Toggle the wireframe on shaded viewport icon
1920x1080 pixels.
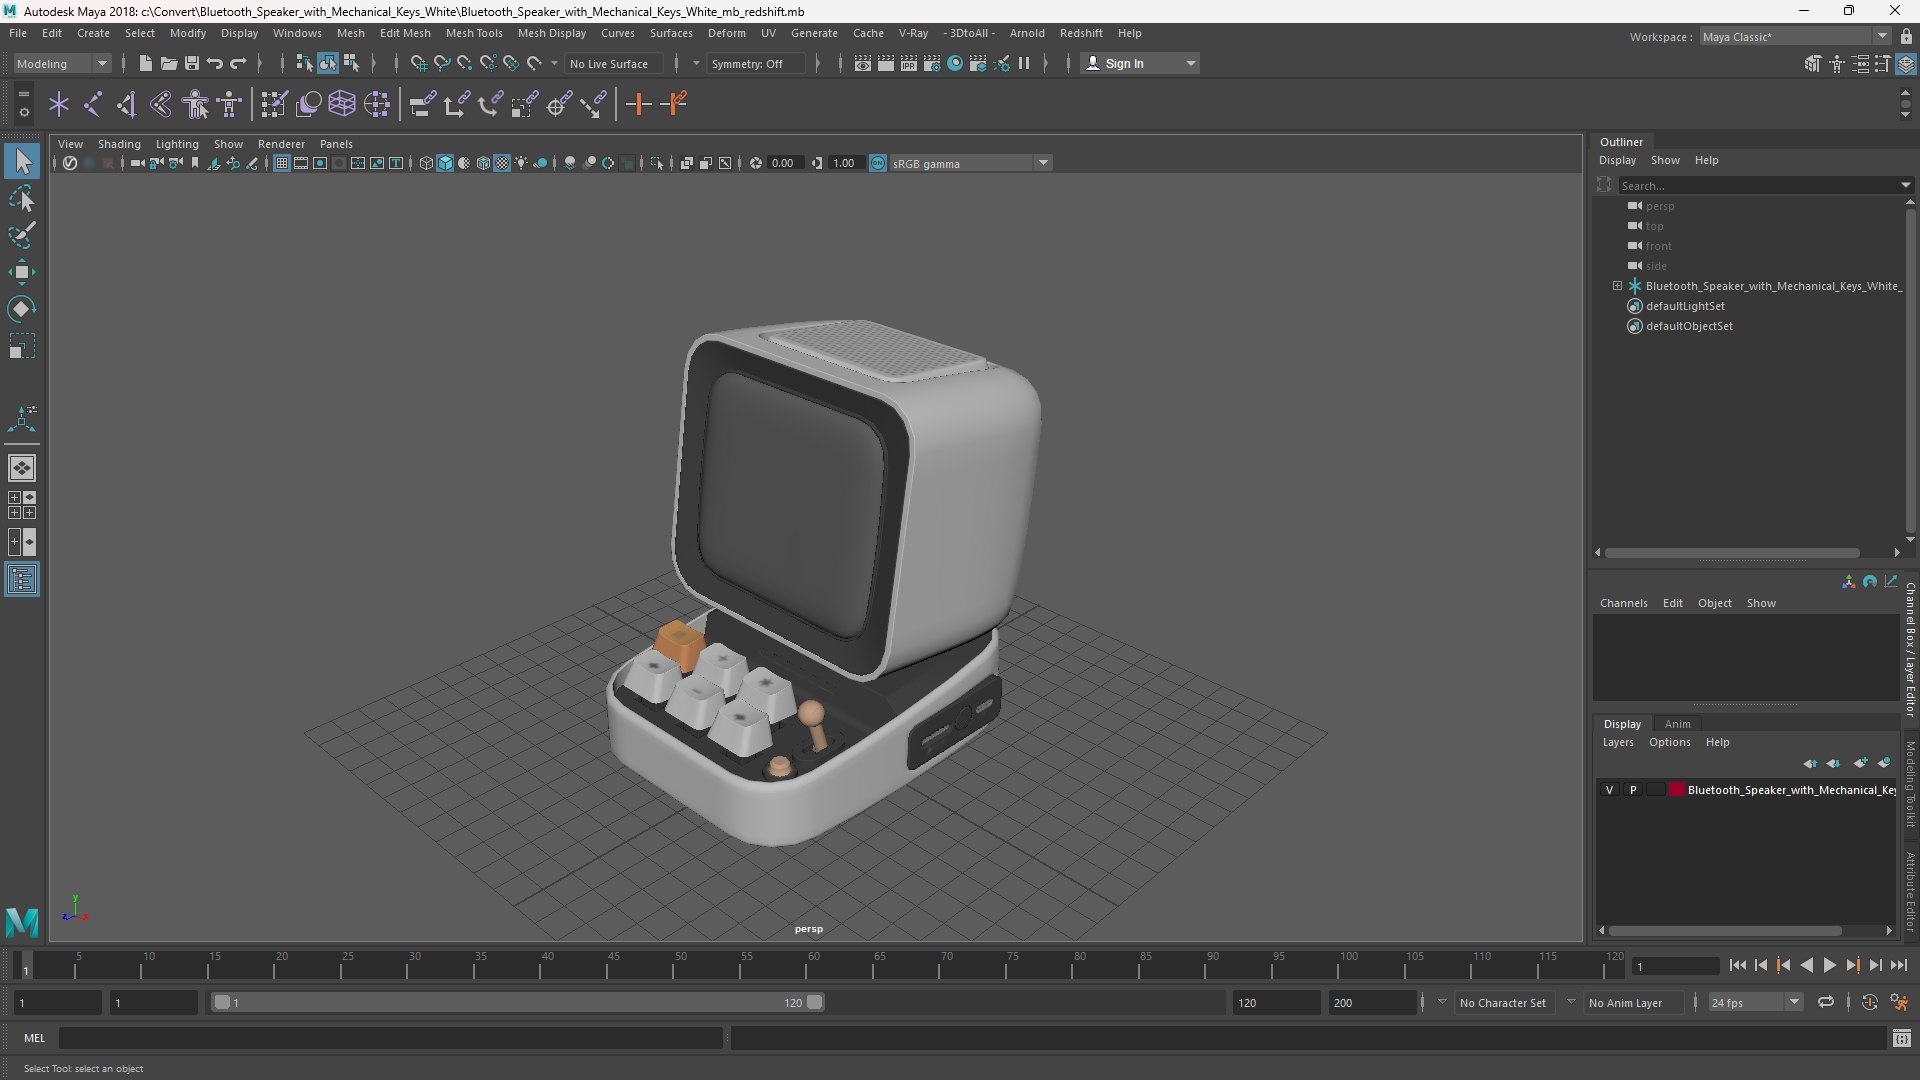point(484,163)
